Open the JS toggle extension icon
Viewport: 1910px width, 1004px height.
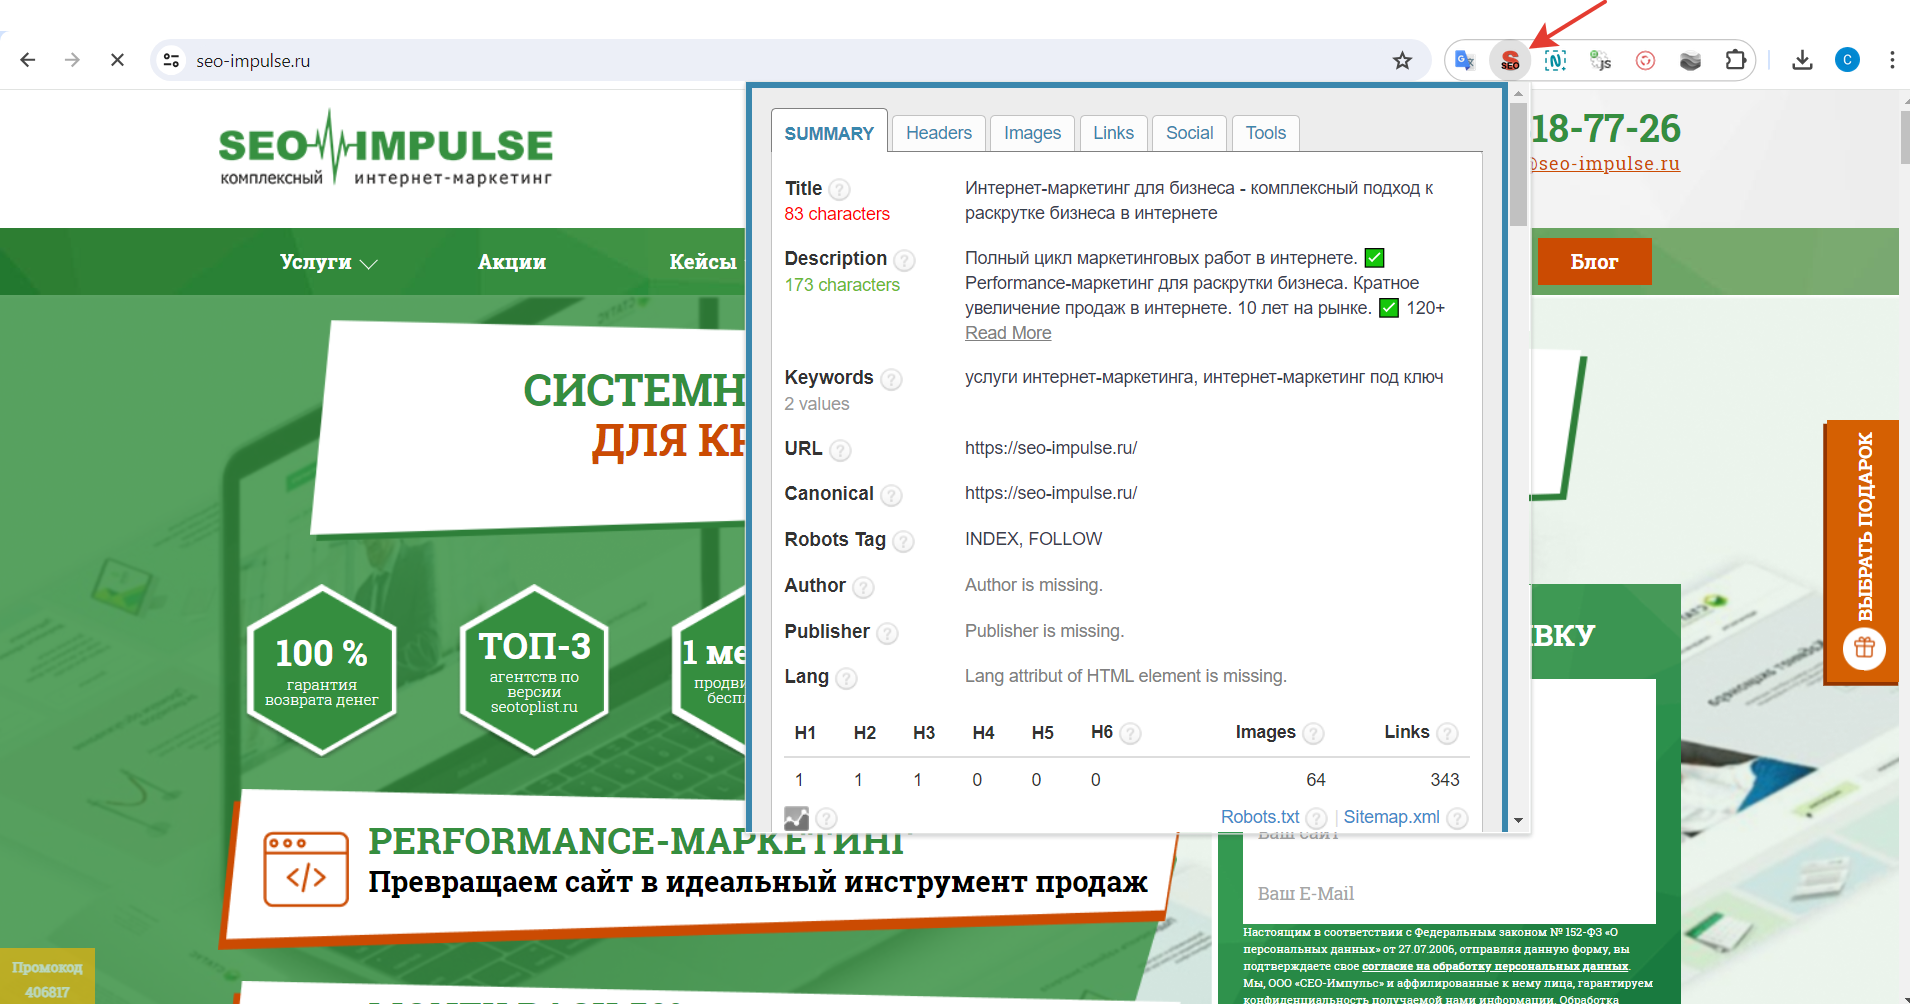(1600, 60)
